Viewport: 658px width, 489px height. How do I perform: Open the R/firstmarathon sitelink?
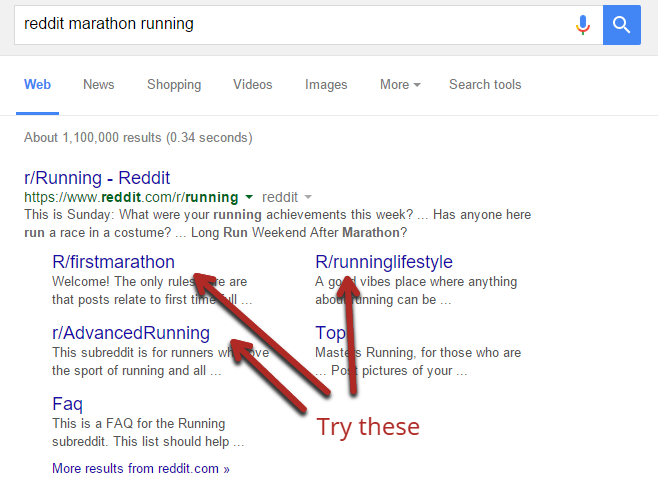click(113, 262)
